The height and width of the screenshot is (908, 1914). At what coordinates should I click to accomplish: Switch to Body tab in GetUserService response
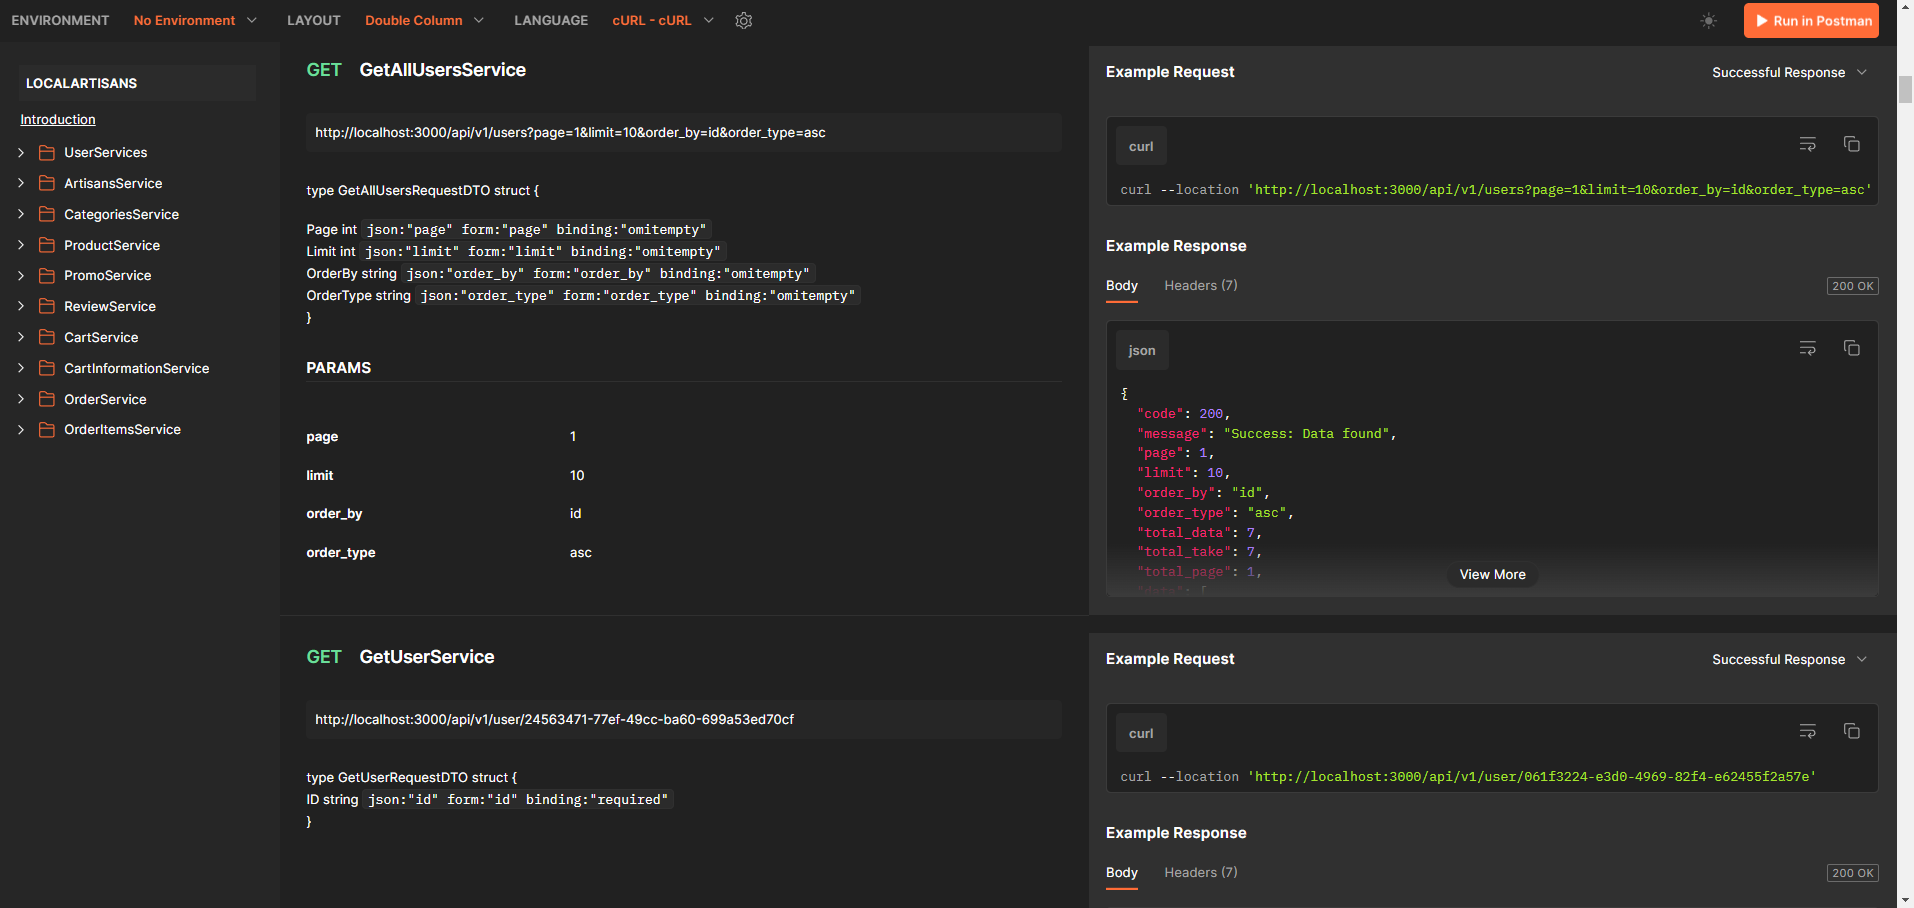1122,873
